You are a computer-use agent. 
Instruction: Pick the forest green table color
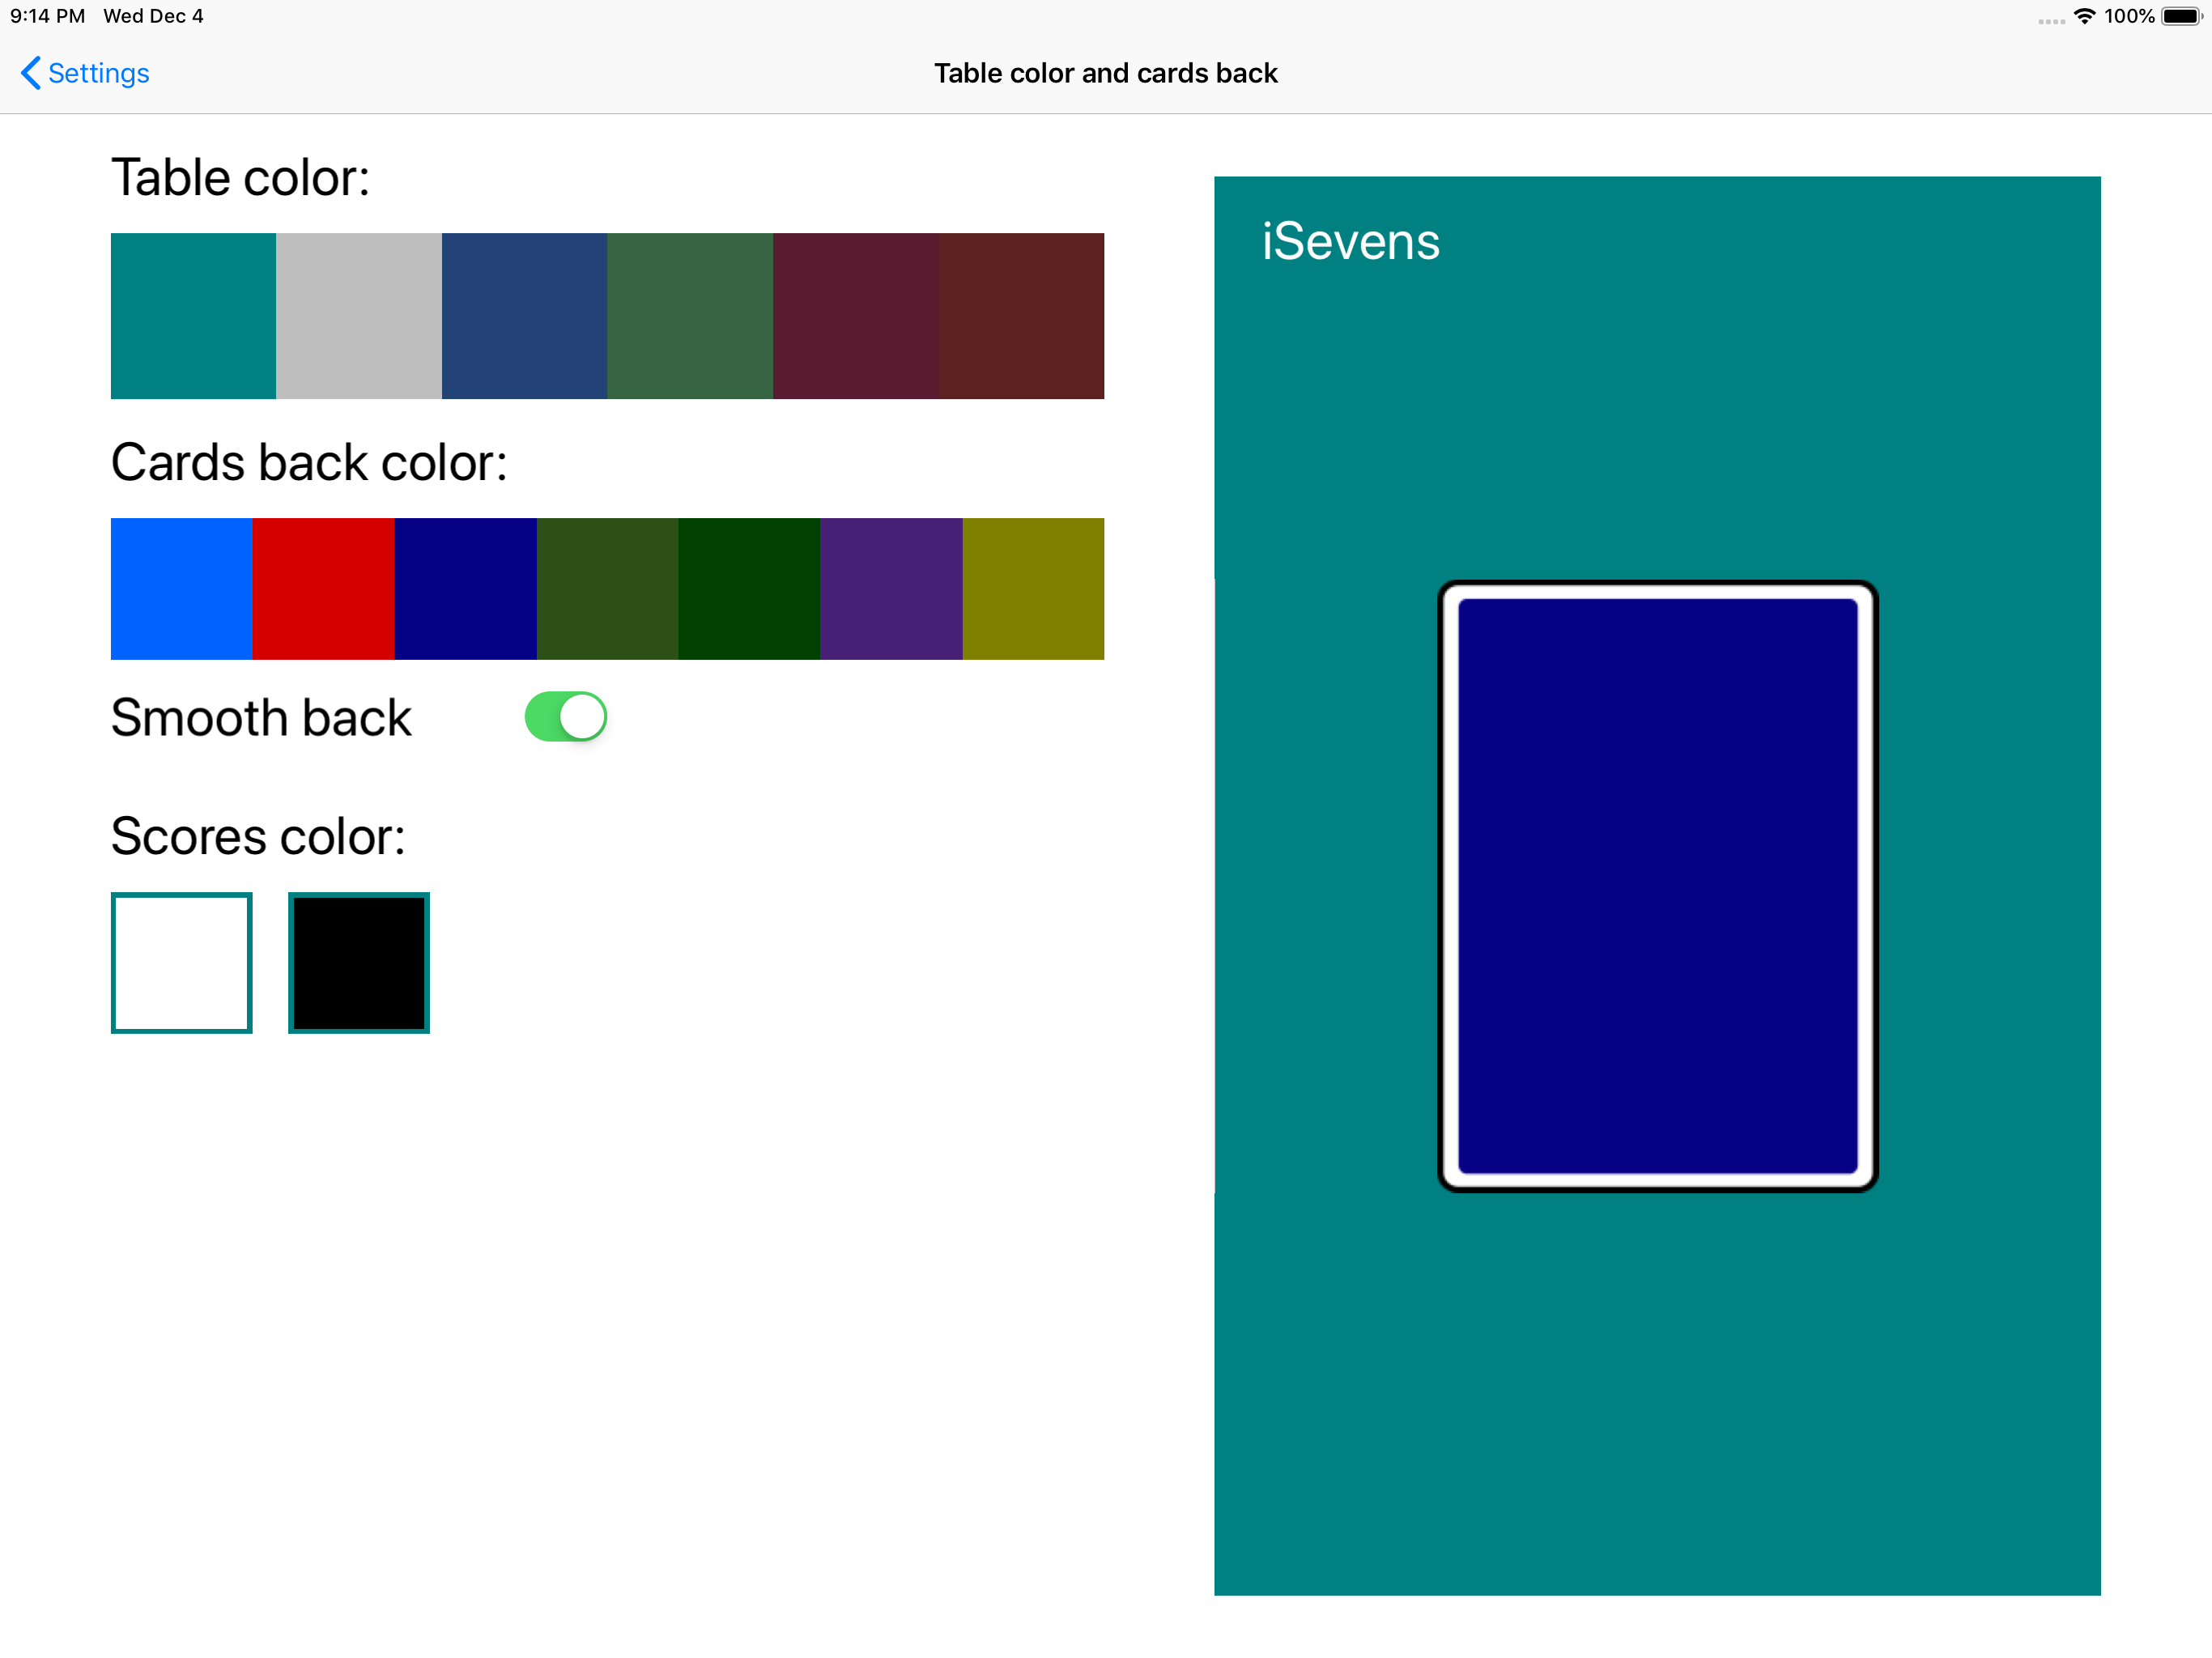coord(690,316)
